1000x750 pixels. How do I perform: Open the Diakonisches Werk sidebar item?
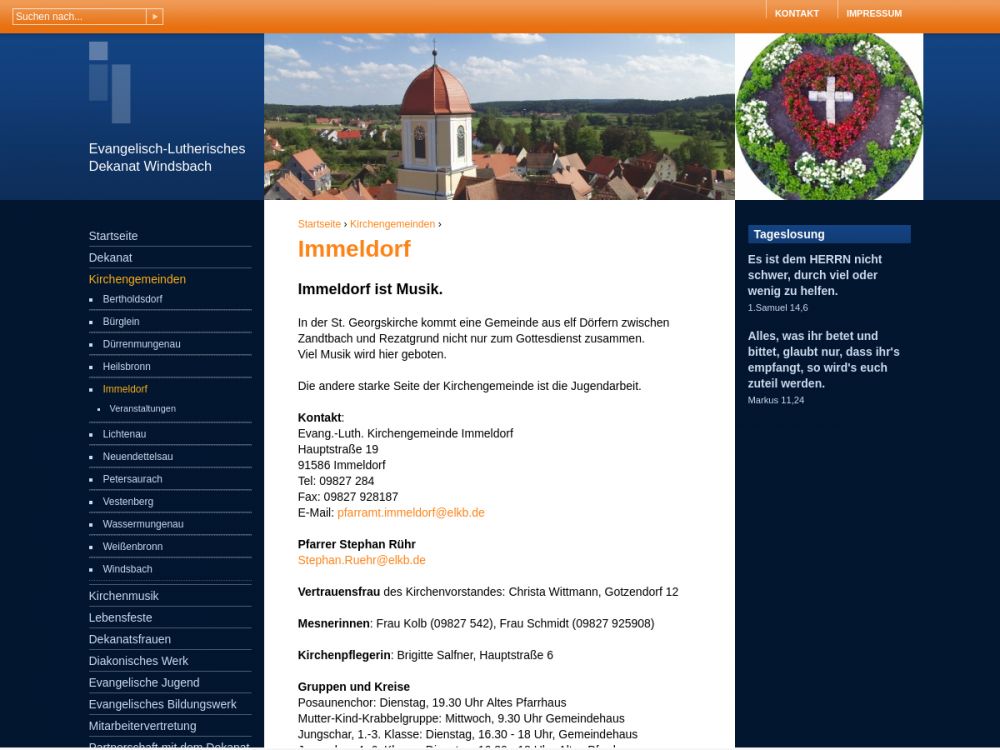138,661
